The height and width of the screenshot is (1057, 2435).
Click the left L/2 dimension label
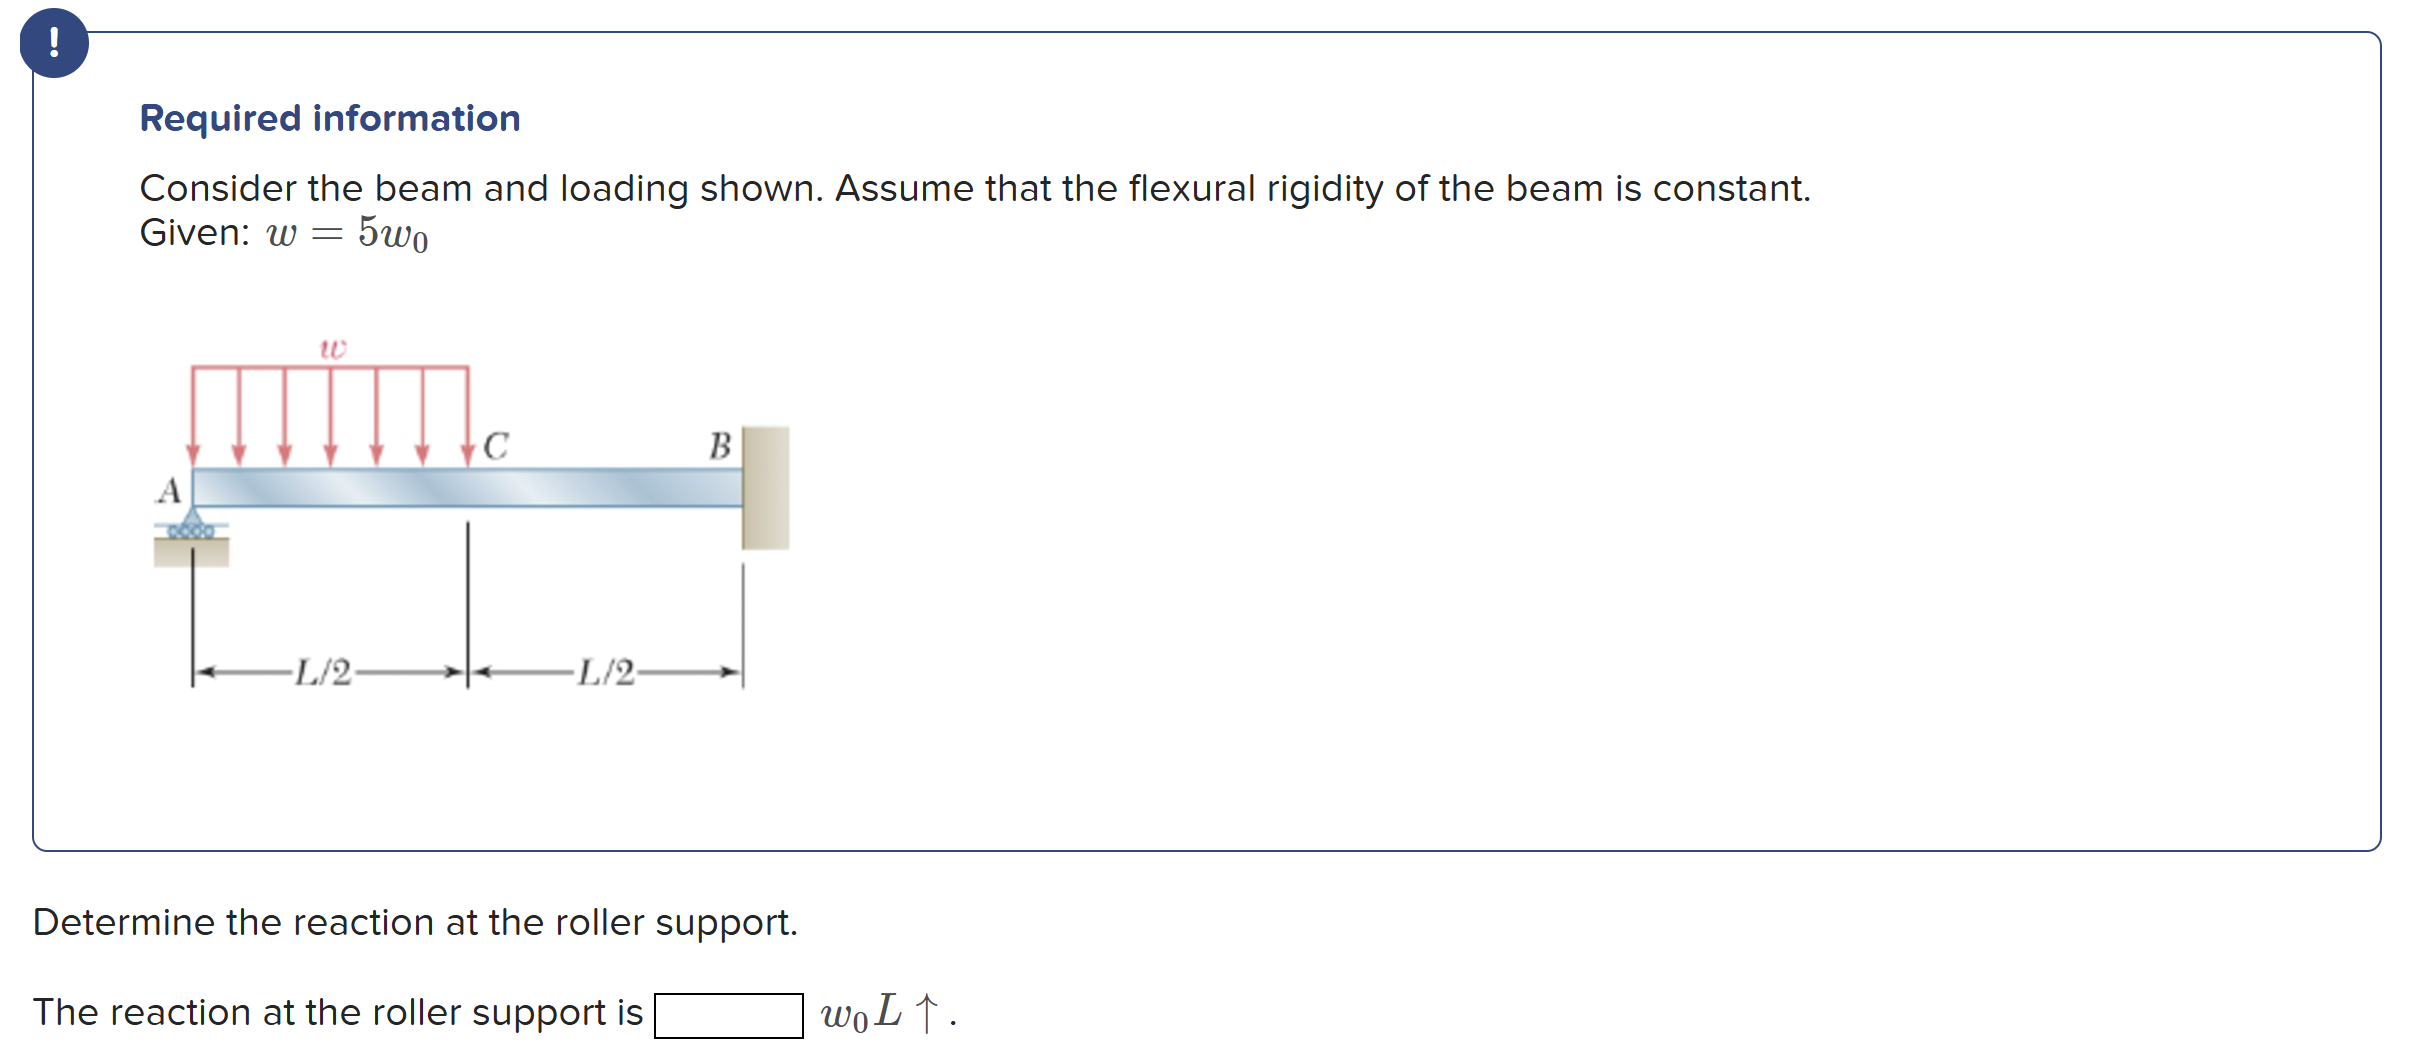[x=322, y=674]
